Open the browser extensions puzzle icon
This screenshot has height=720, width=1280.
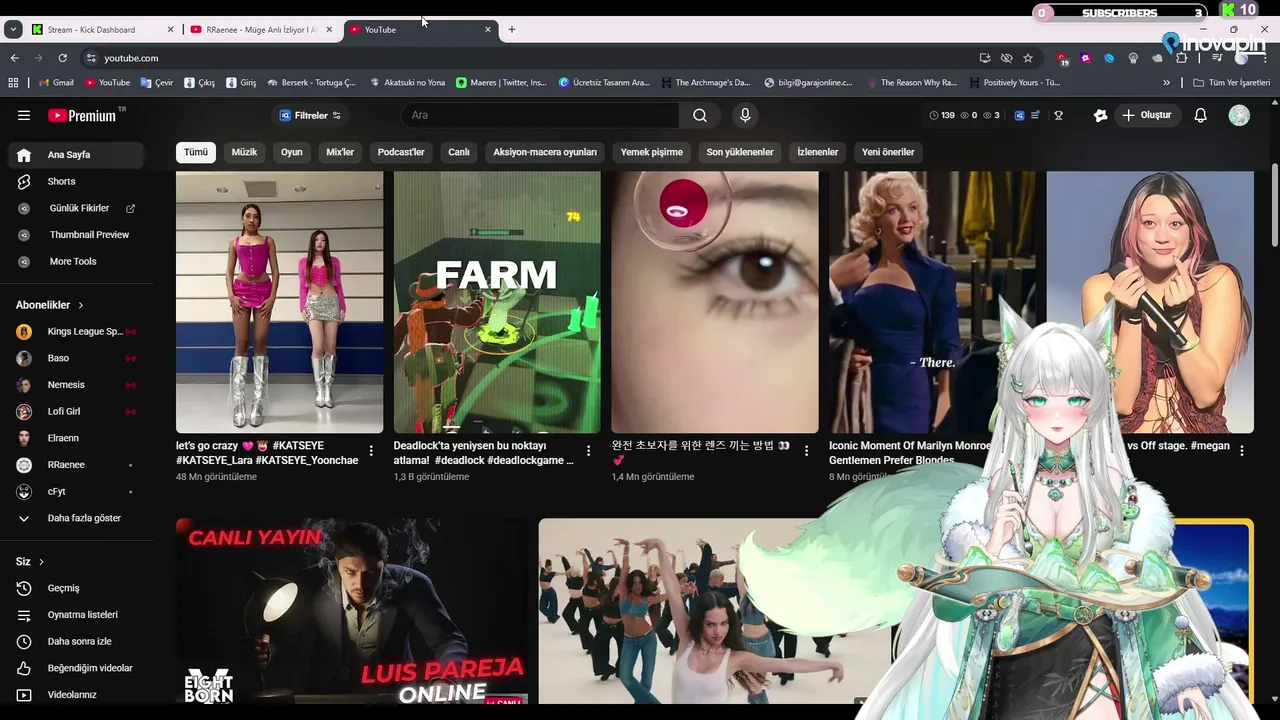pos(1181,58)
